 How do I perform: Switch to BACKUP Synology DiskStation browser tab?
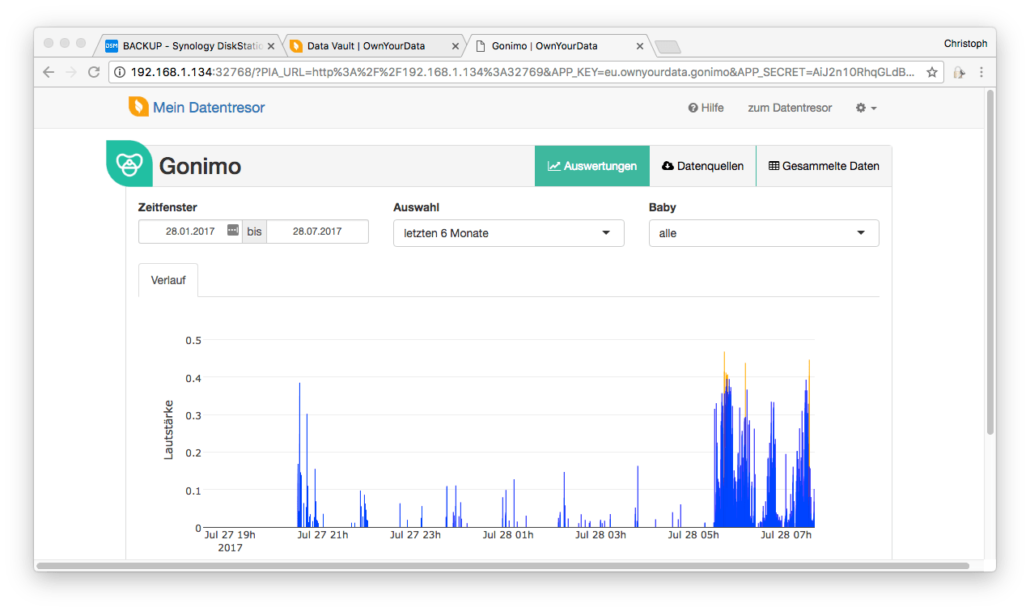coord(189,46)
